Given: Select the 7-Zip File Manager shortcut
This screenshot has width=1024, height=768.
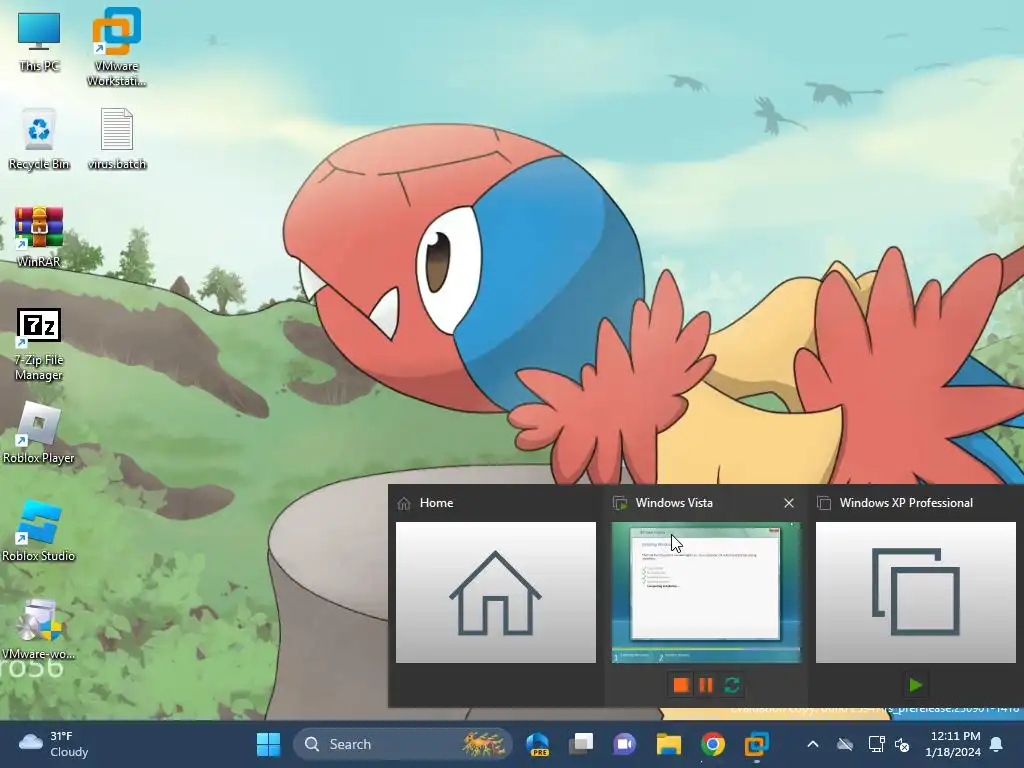Looking at the screenshot, I should click(x=39, y=345).
